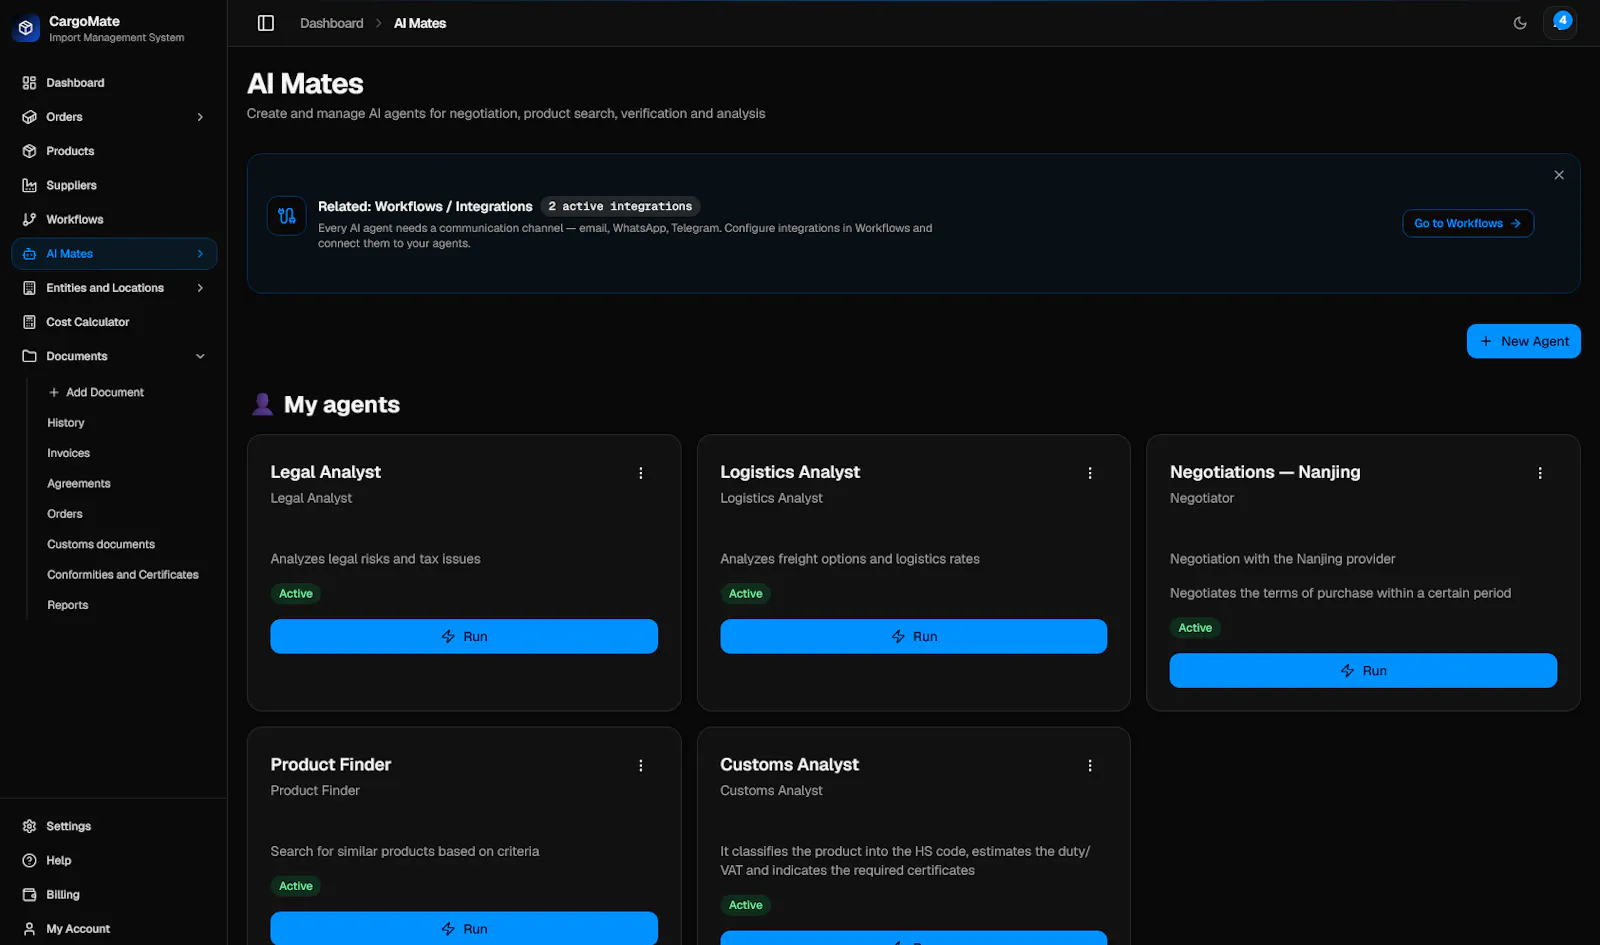Click the plus icon beside Add Document

[x=54, y=392]
